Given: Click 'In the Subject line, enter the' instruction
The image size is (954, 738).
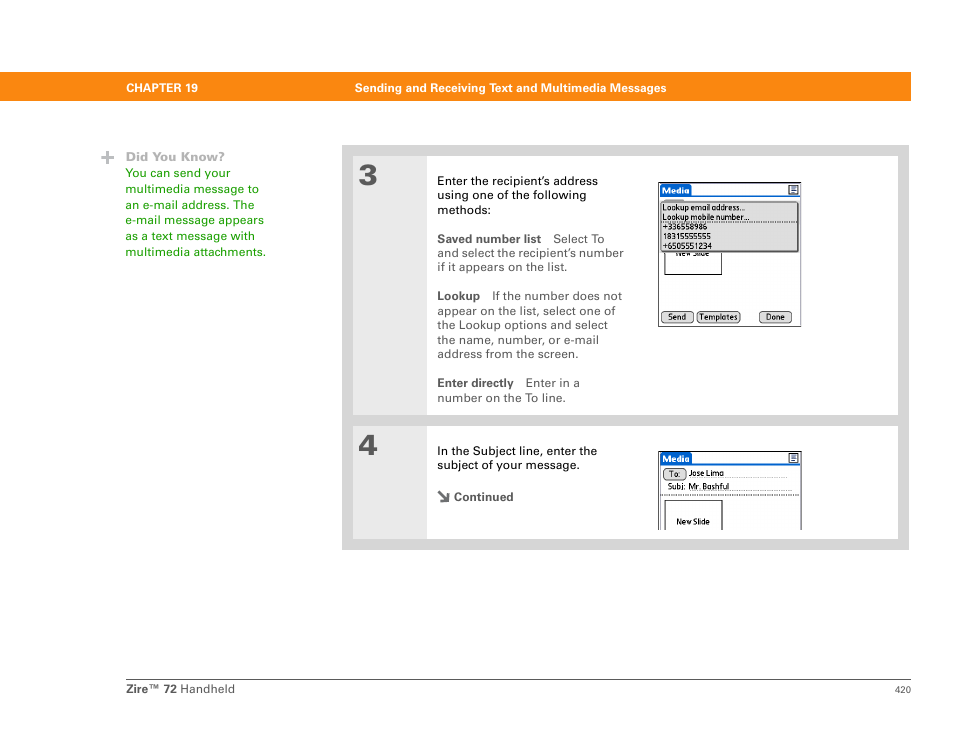Looking at the screenshot, I should (517, 451).
